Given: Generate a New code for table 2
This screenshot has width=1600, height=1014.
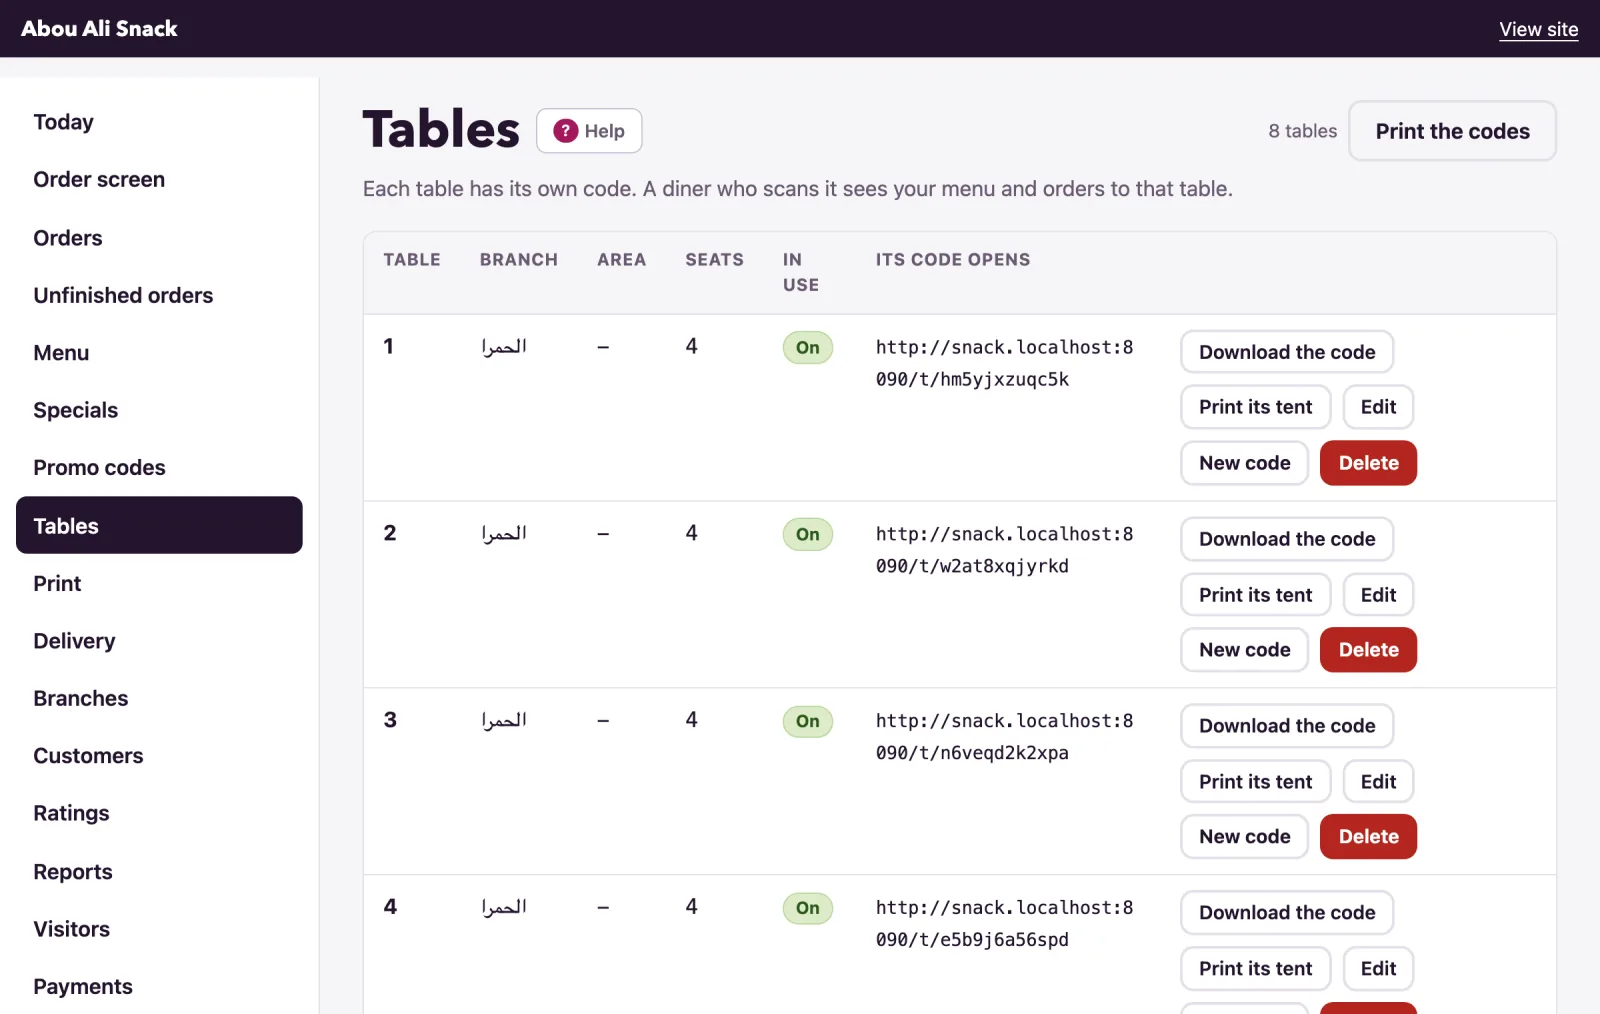Looking at the screenshot, I should pos(1244,650).
